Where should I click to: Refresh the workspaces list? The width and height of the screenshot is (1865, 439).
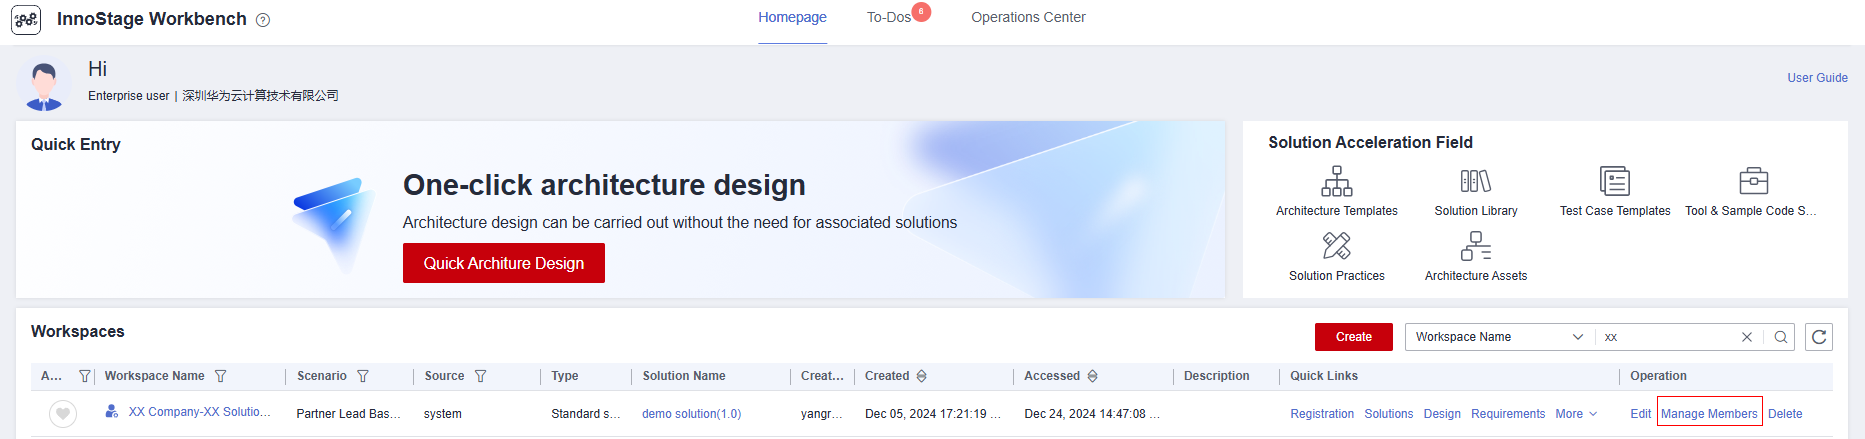point(1819,337)
